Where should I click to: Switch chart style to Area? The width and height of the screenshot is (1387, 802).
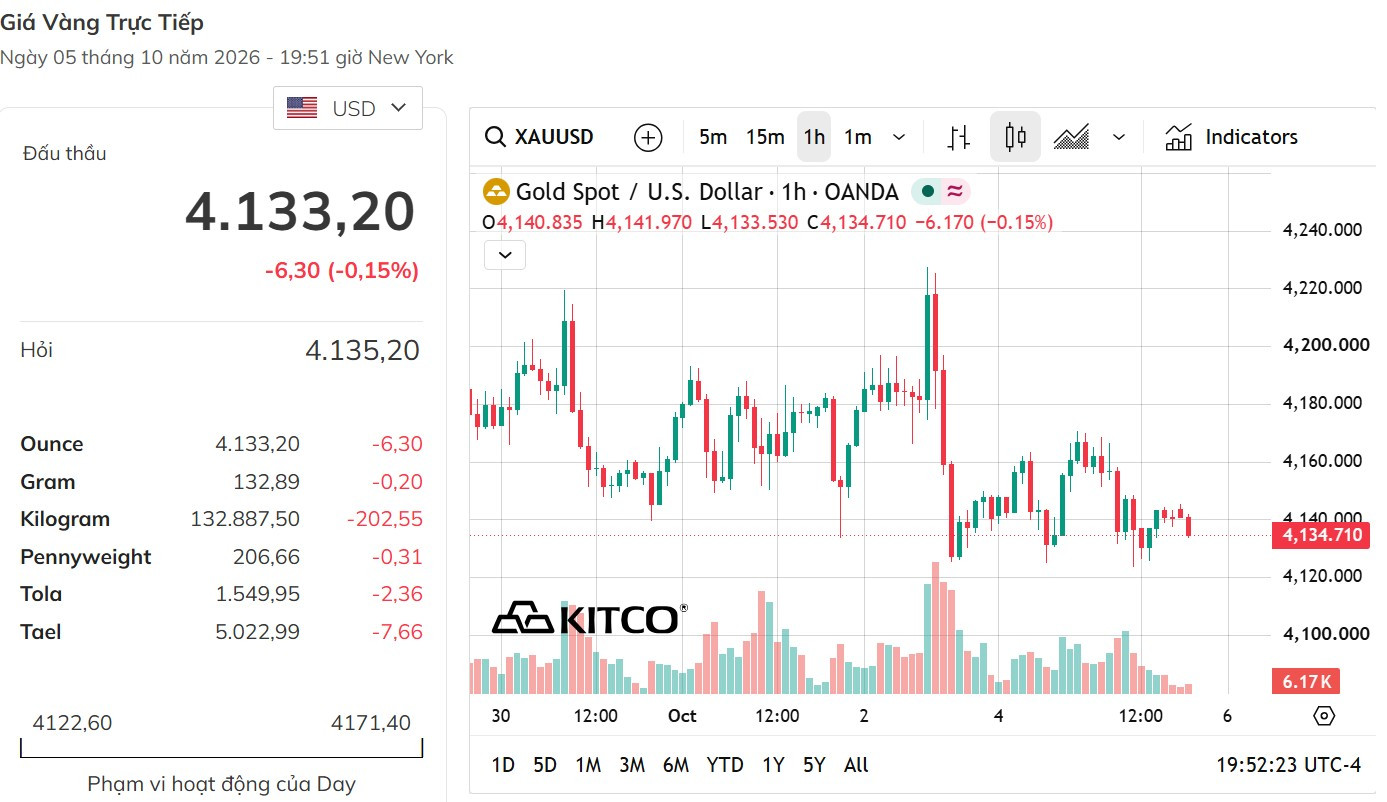coord(1072,137)
